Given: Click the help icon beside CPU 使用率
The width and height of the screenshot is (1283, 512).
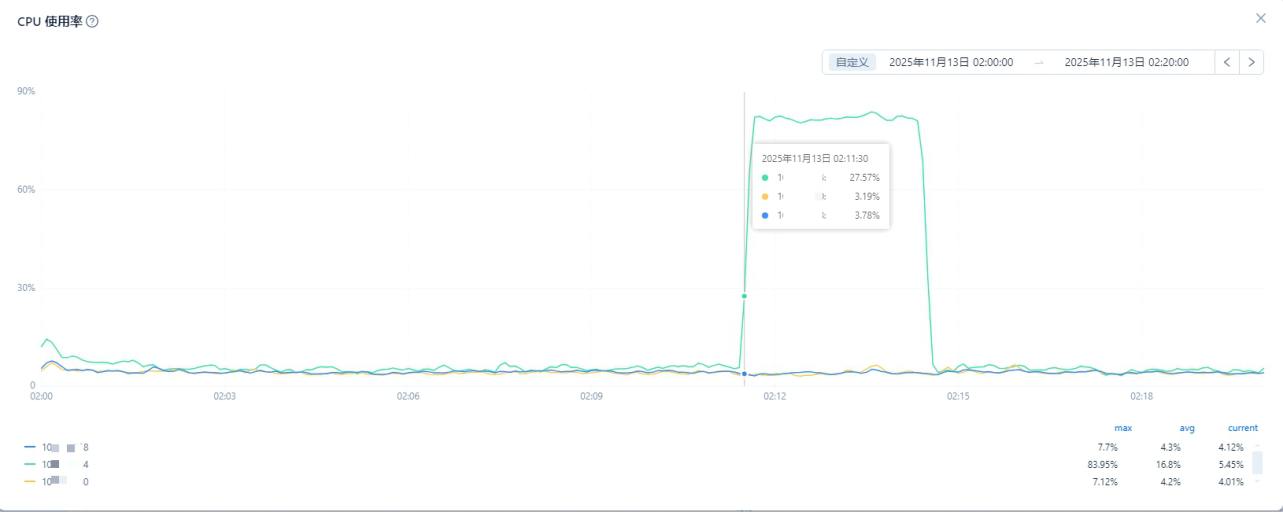Looking at the screenshot, I should point(92,22).
